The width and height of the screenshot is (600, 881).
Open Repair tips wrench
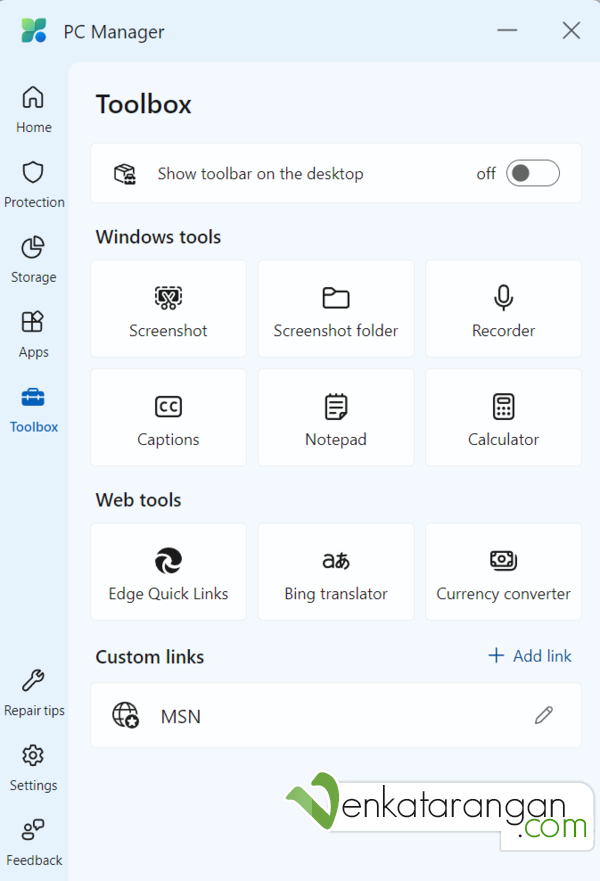click(x=34, y=693)
